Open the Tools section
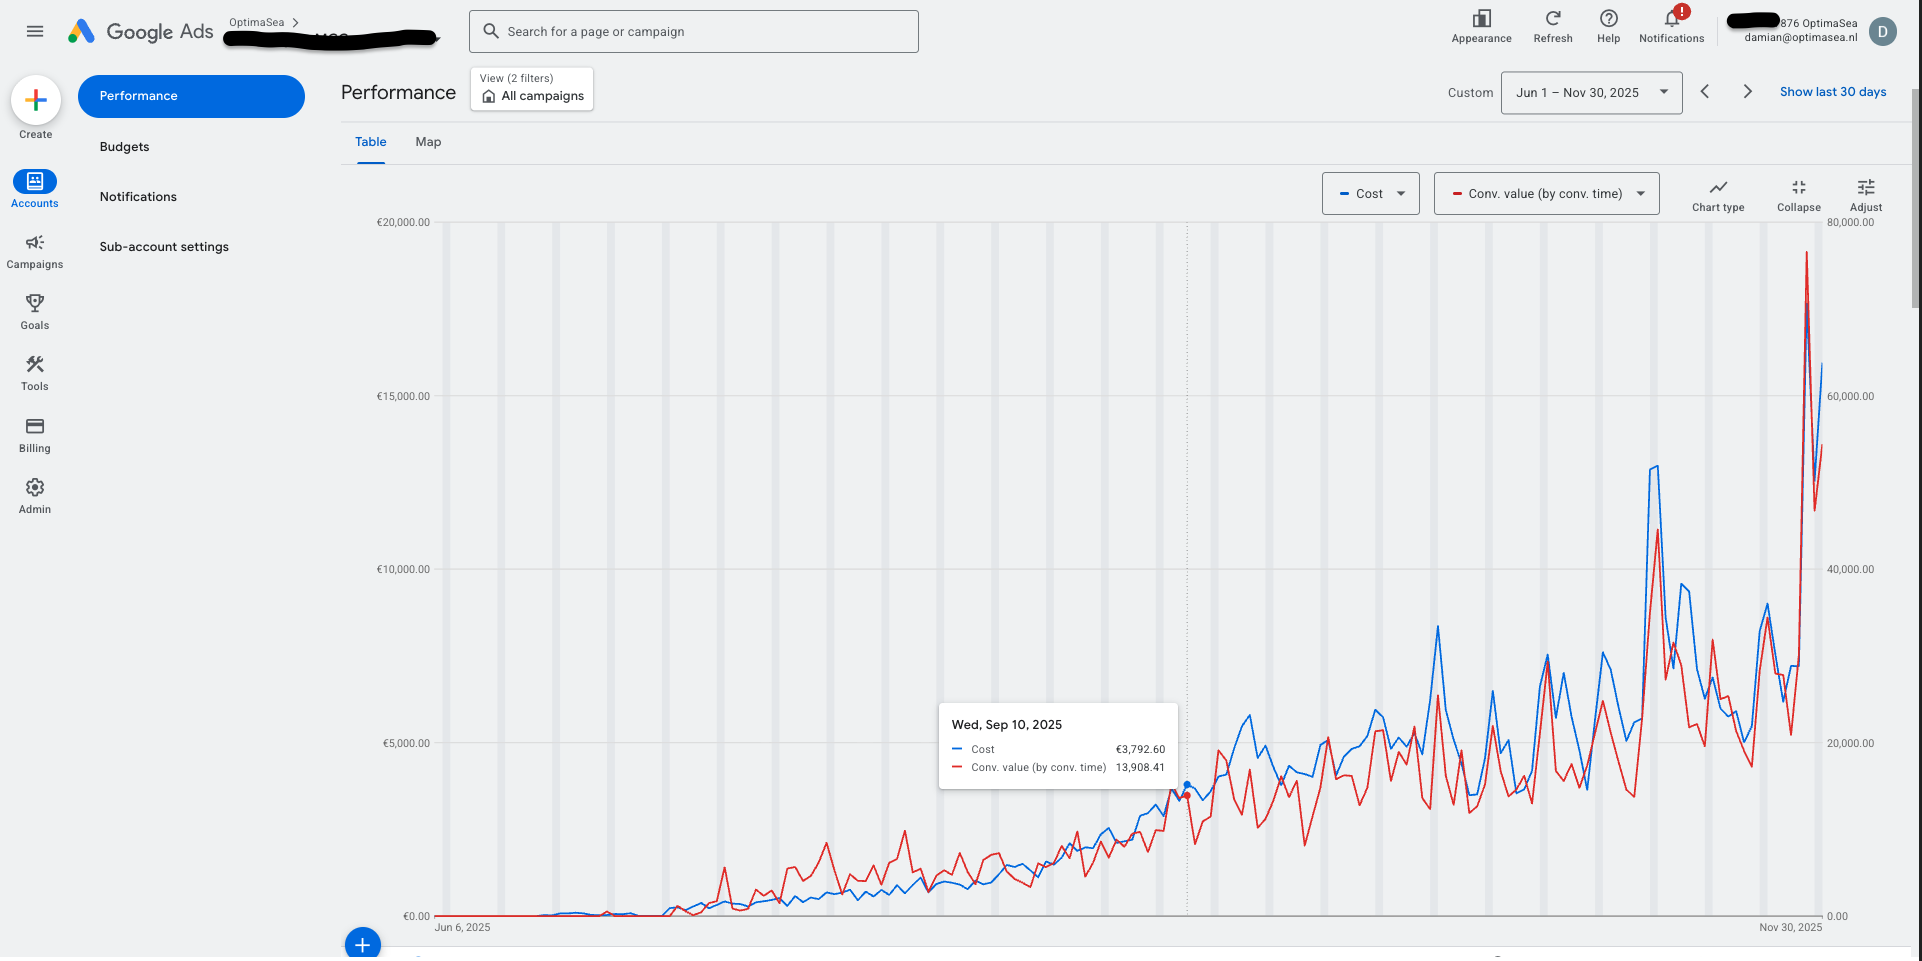 (x=35, y=373)
